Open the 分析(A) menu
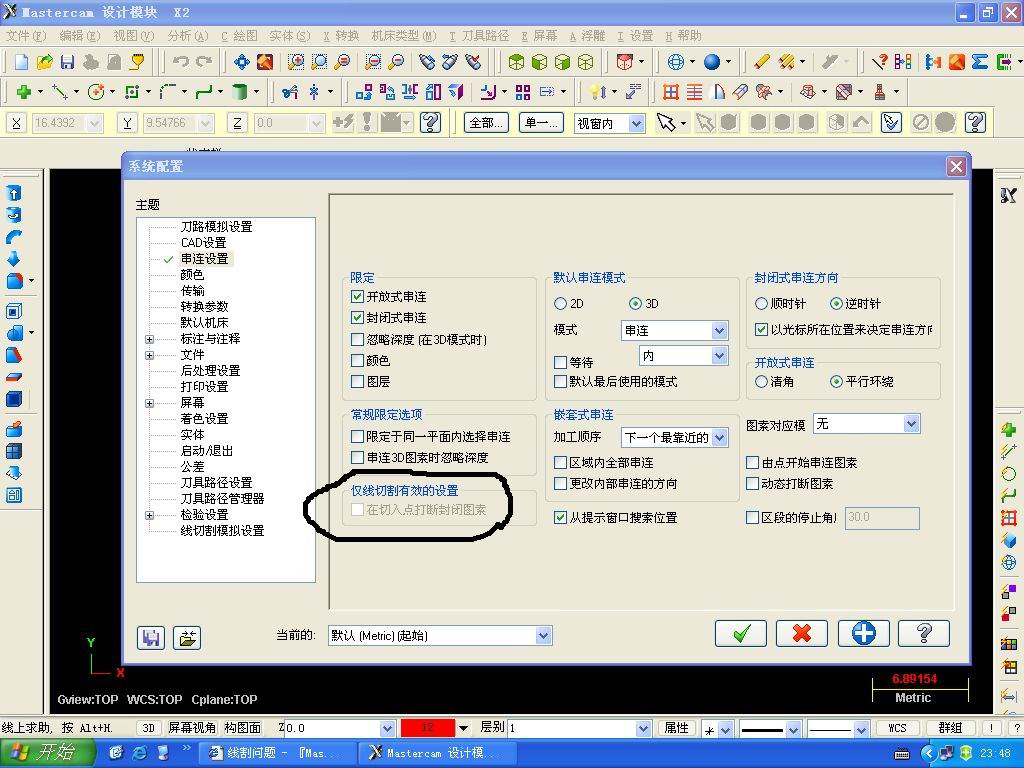The width and height of the screenshot is (1024, 768). tap(188, 36)
